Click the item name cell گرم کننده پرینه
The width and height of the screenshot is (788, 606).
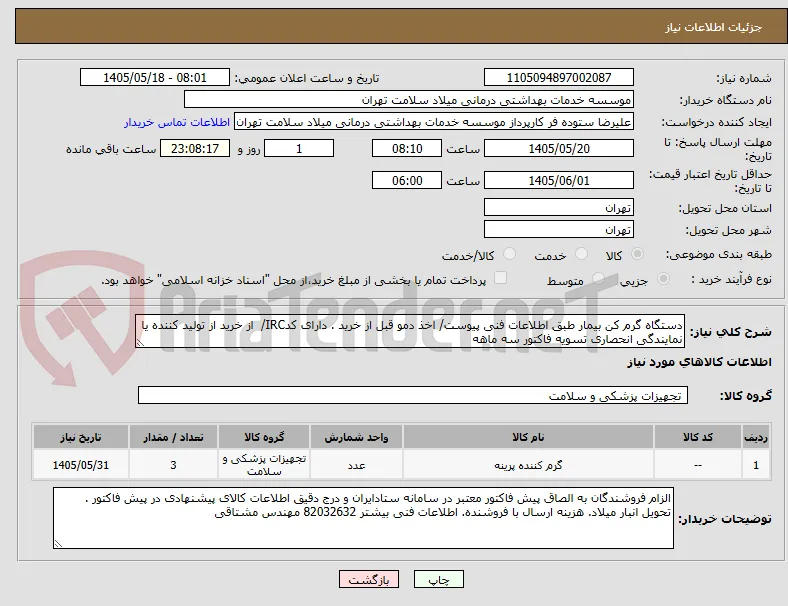pyautogui.click(x=528, y=465)
